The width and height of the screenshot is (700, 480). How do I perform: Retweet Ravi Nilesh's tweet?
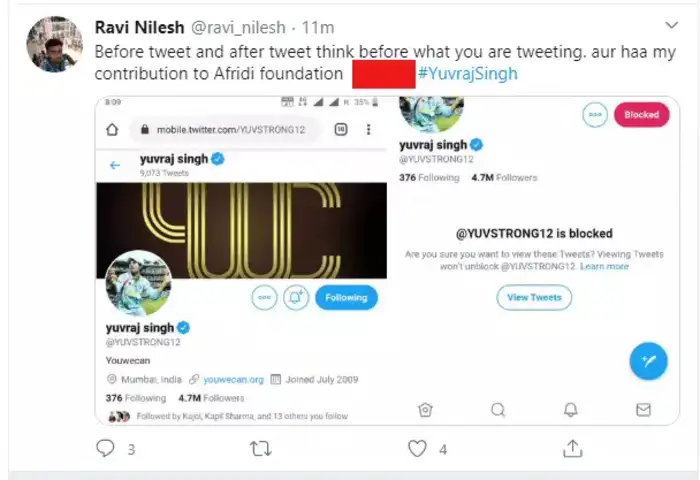pyautogui.click(x=260, y=449)
